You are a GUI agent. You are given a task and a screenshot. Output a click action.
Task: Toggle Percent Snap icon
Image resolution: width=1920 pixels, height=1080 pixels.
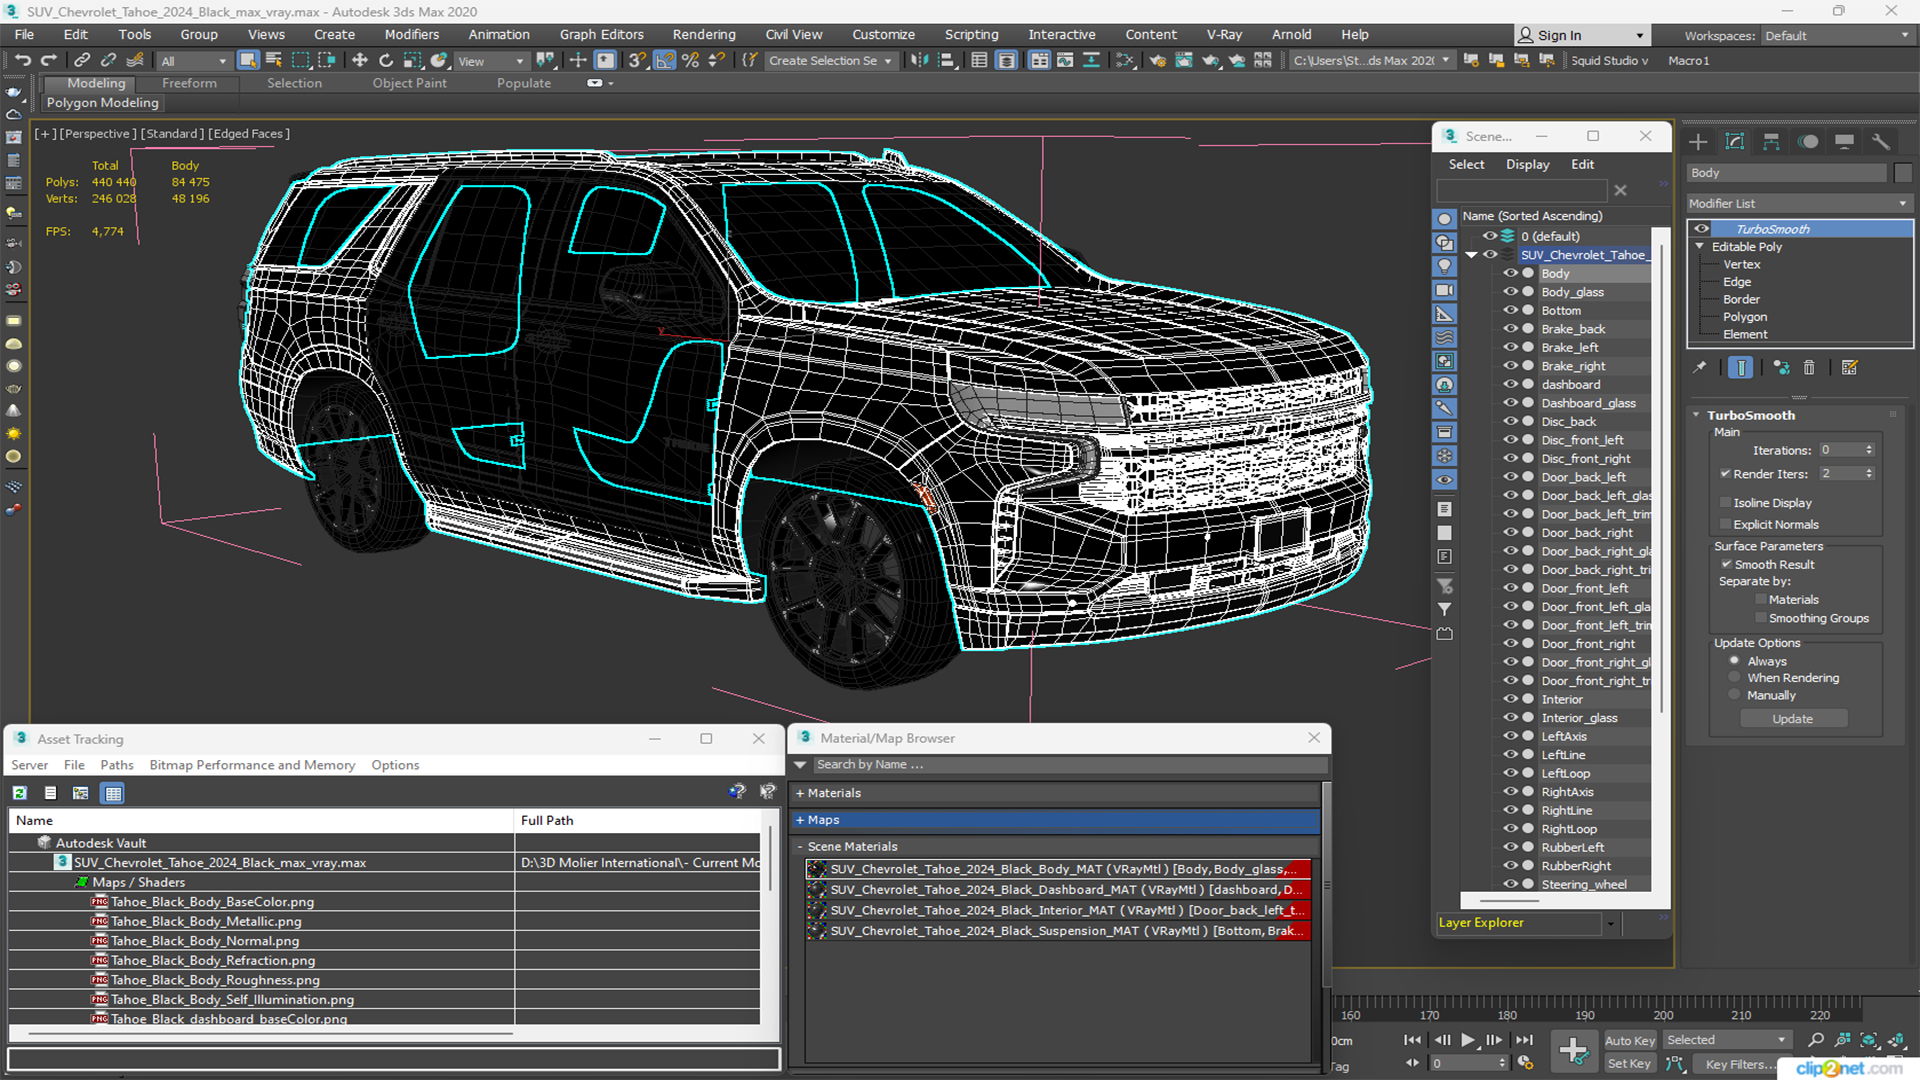click(x=690, y=61)
